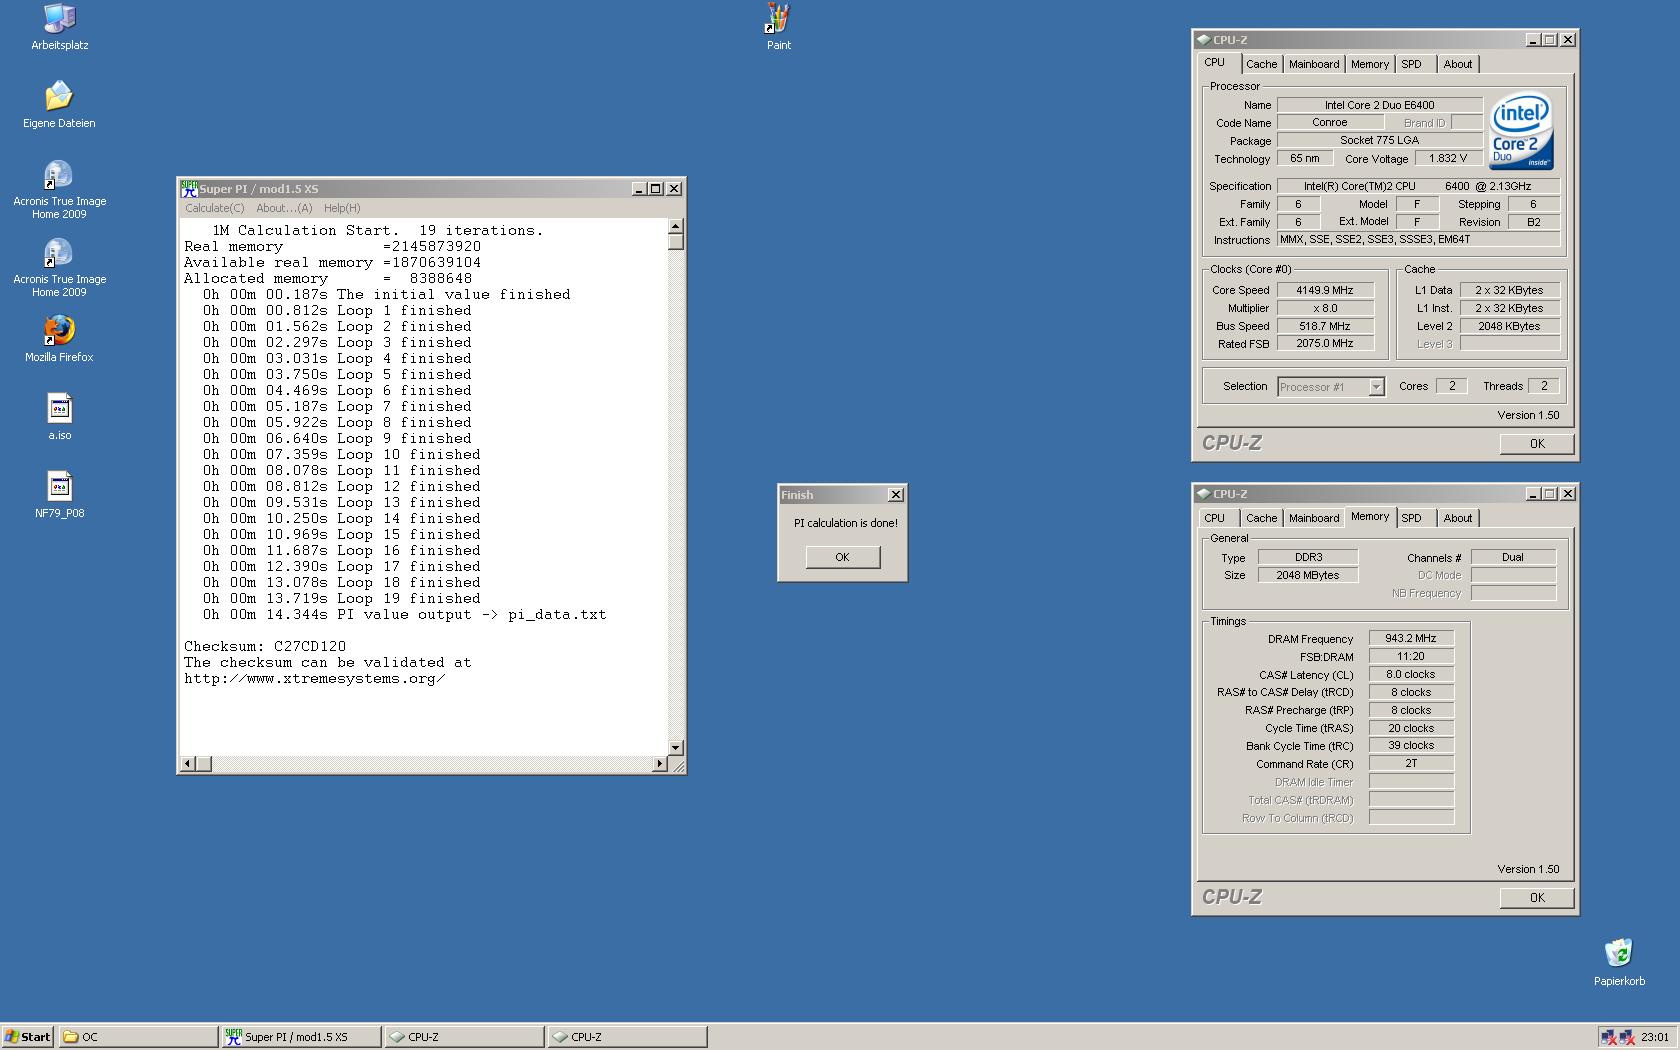Open the Paint desktop shortcut
Viewport: 1680px width, 1050px height.
[779, 27]
